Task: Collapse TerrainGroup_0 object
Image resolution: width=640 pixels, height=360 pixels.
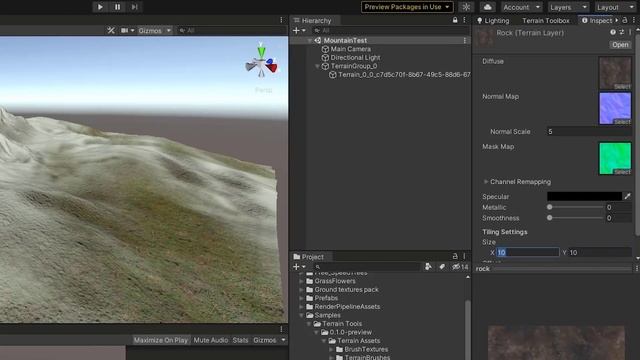Action: click(317, 66)
